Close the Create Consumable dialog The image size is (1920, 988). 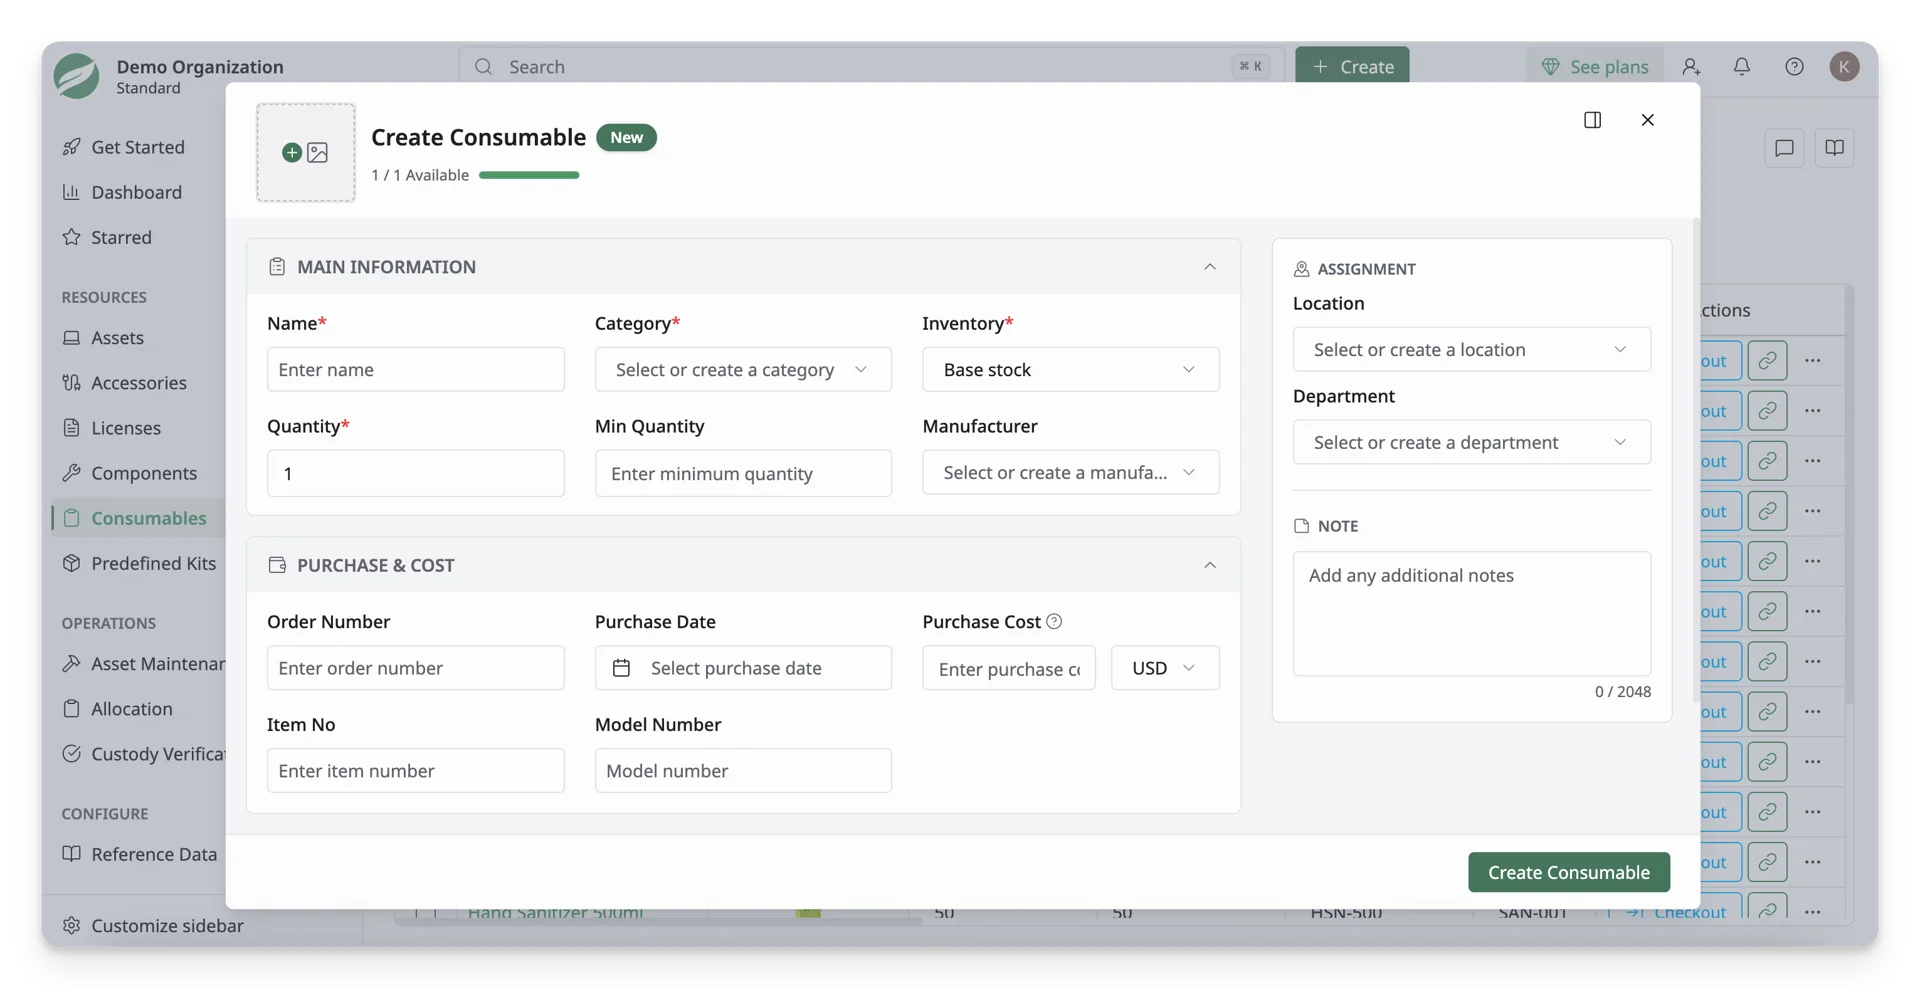pyautogui.click(x=1647, y=120)
